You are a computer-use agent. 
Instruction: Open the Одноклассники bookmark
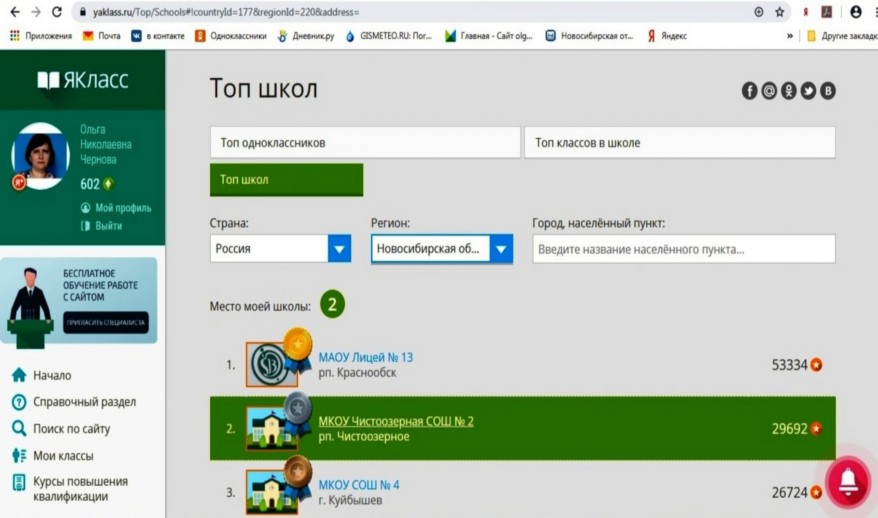pyautogui.click(x=231, y=36)
